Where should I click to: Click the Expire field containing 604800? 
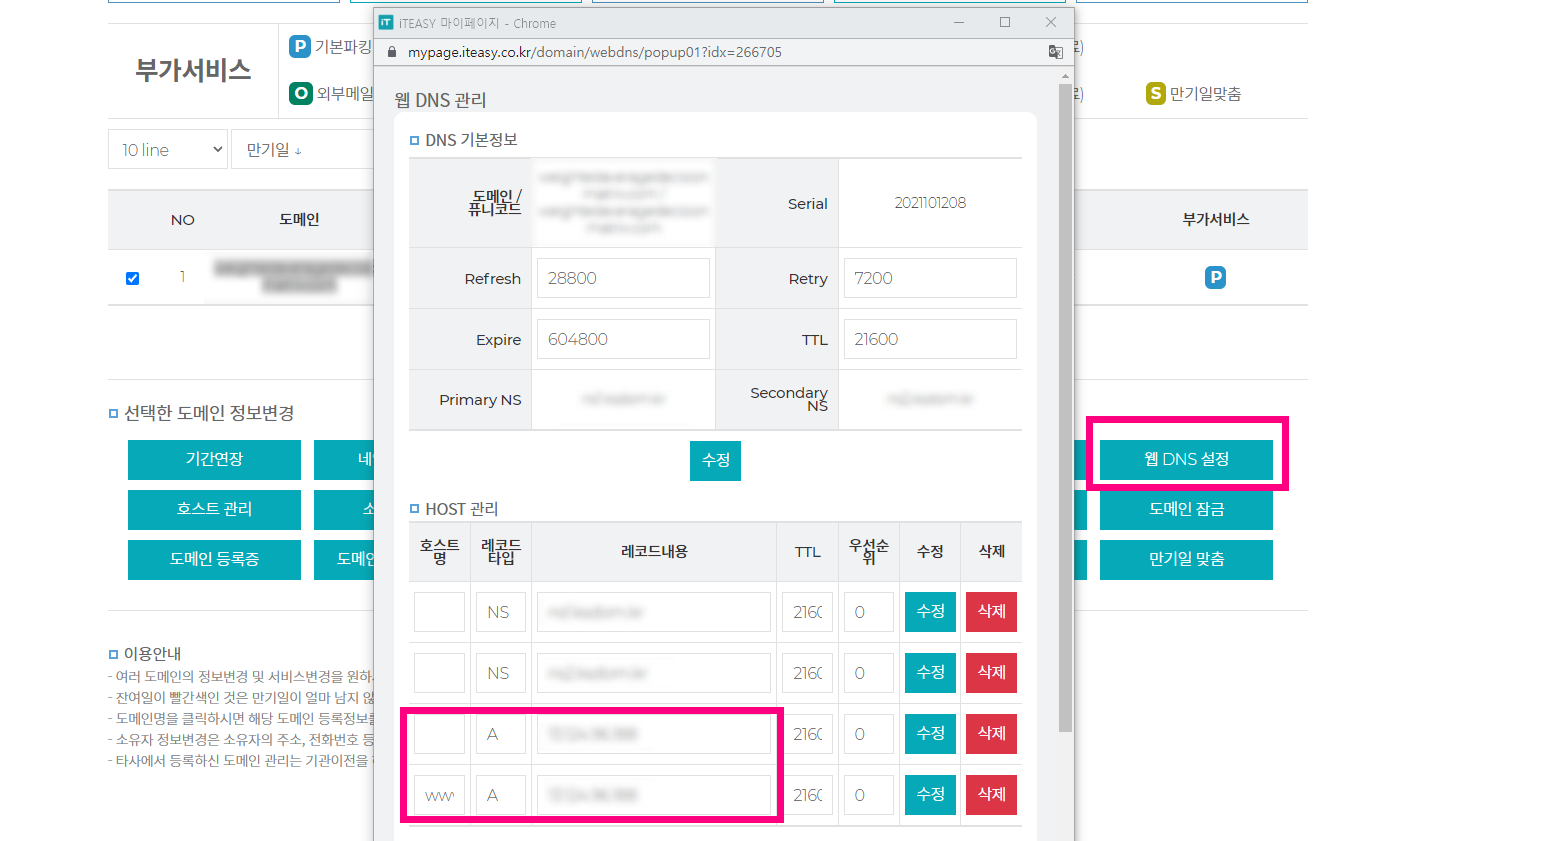click(623, 339)
